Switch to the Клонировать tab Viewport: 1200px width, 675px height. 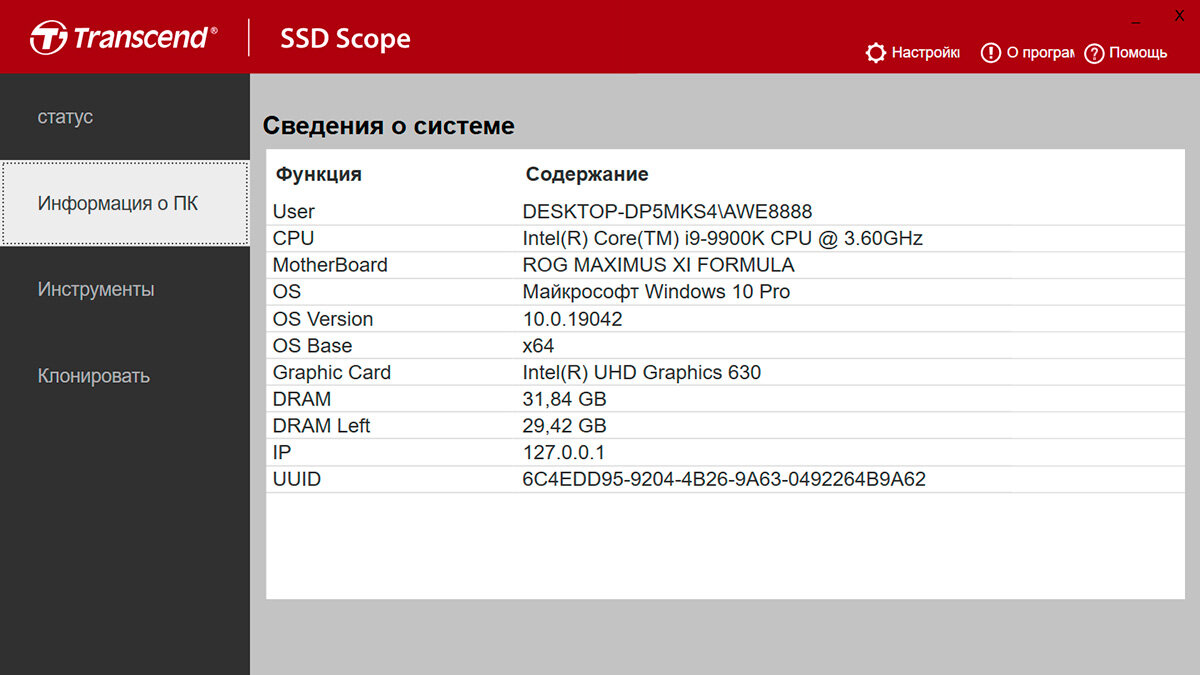click(x=125, y=376)
